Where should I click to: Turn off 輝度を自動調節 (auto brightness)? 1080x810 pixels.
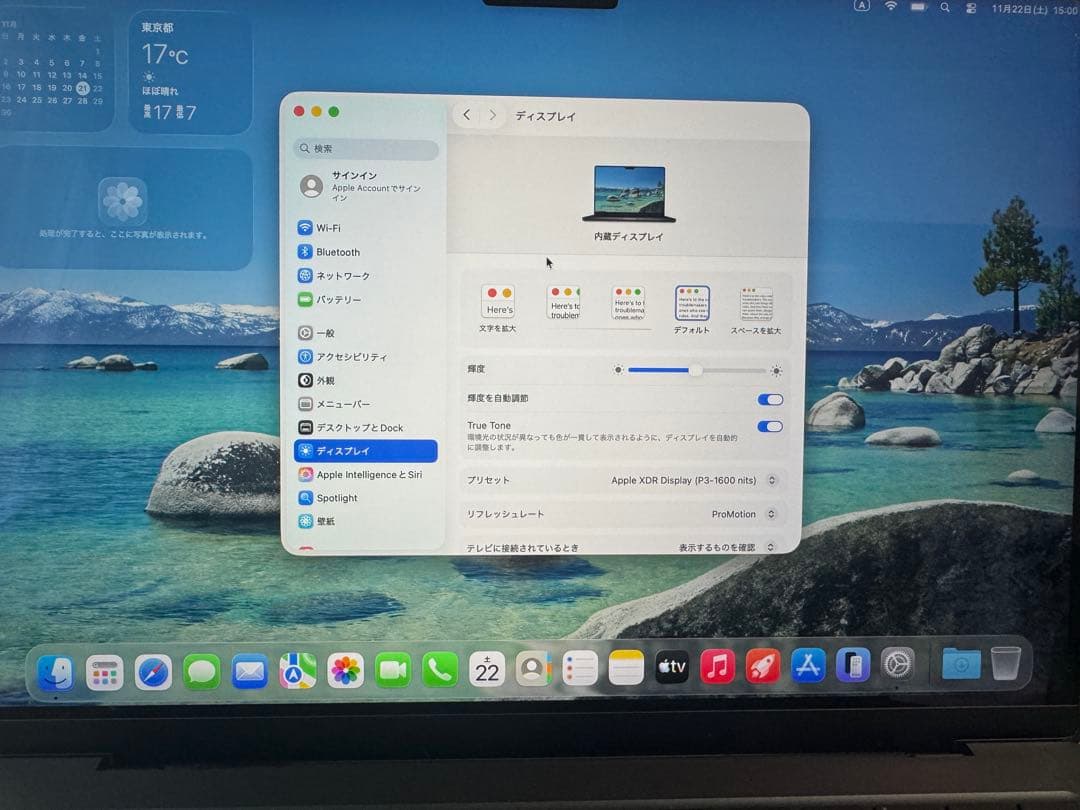[770, 399]
